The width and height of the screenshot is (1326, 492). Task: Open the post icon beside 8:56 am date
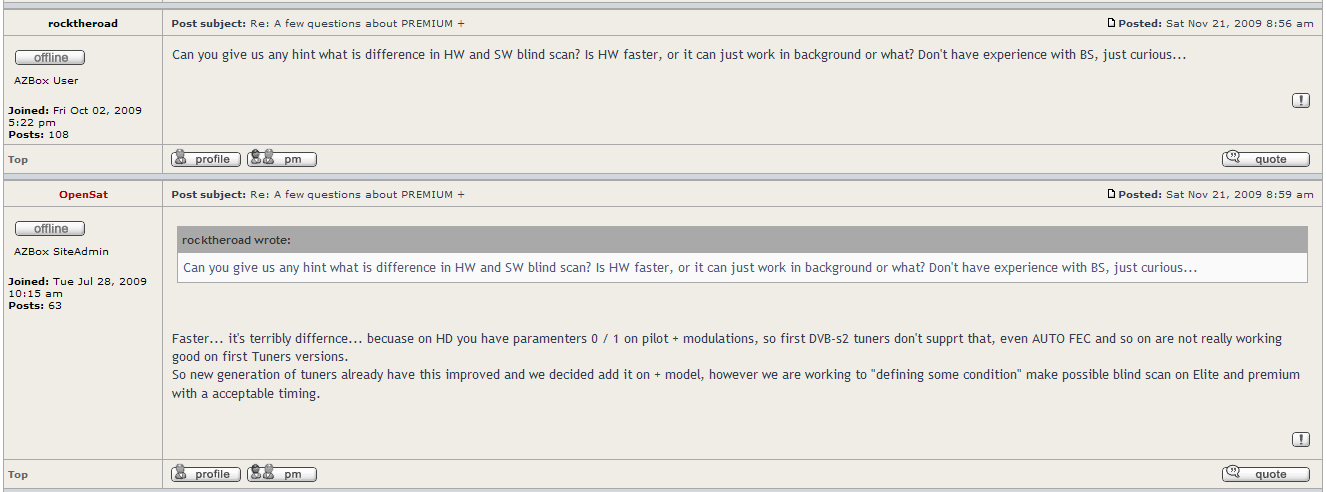click(1111, 24)
